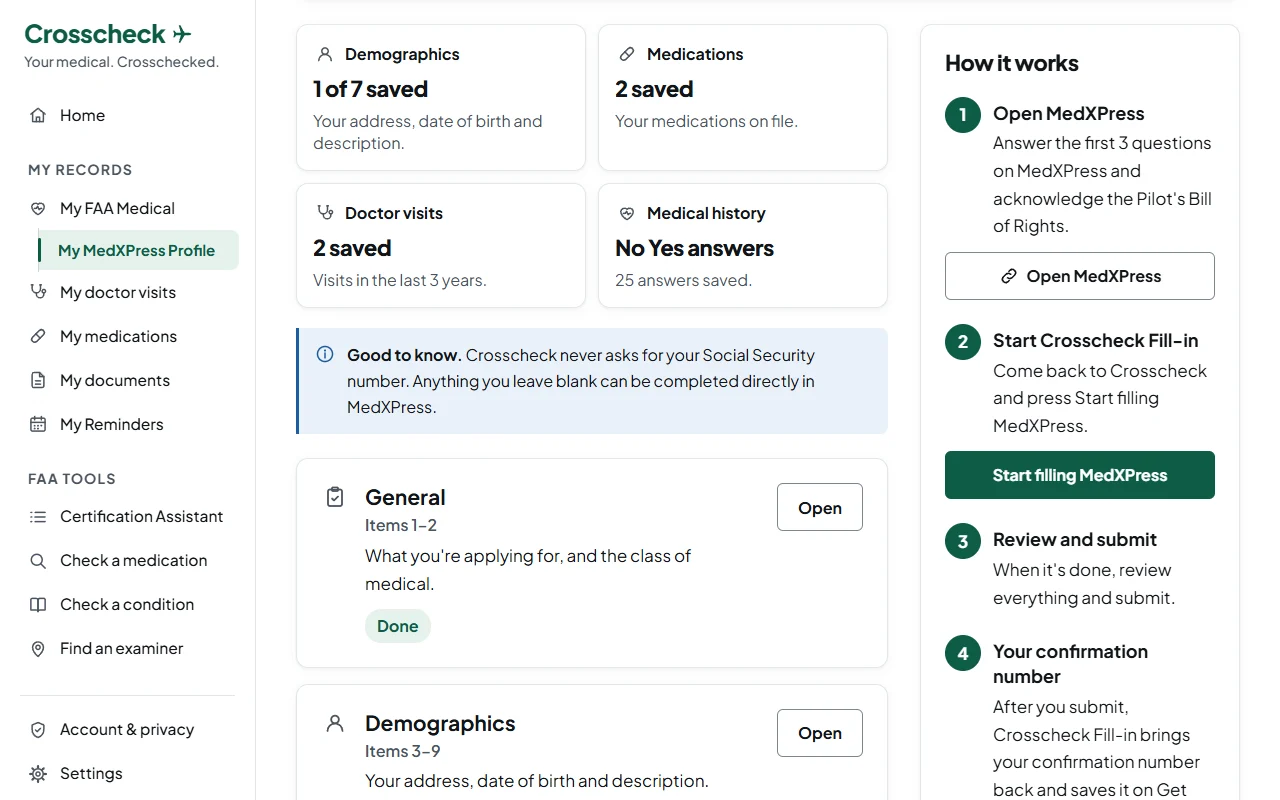Click the Crosscheck airplane logo icon
The height and width of the screenshot is (800, 1280).
point(182,35)
